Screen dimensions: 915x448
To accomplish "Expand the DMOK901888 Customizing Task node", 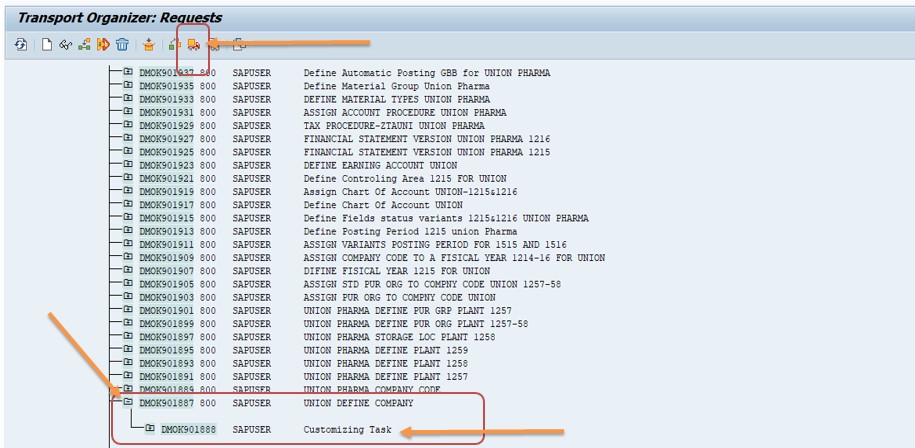I will click(x=149, y=428).
